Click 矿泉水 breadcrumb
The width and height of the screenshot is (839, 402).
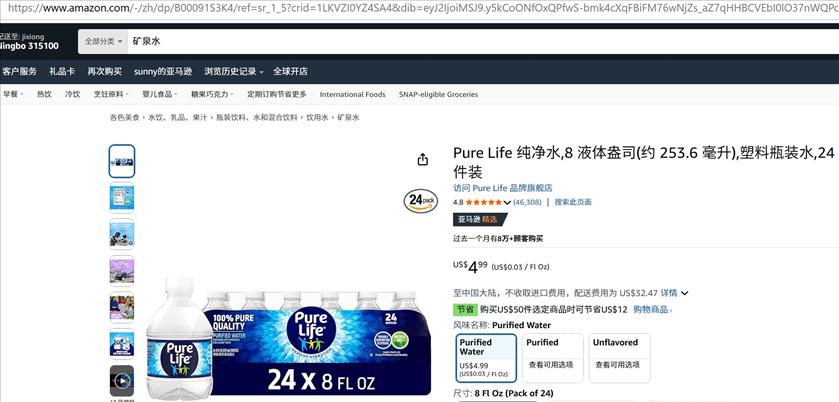pos(348,117)
